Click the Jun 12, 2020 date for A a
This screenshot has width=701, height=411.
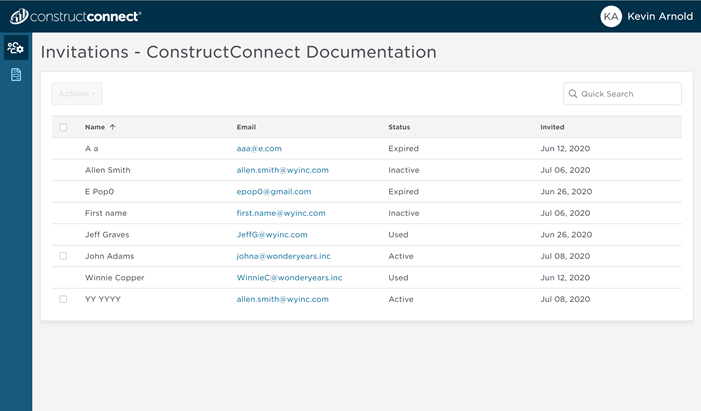pos(565,148)
